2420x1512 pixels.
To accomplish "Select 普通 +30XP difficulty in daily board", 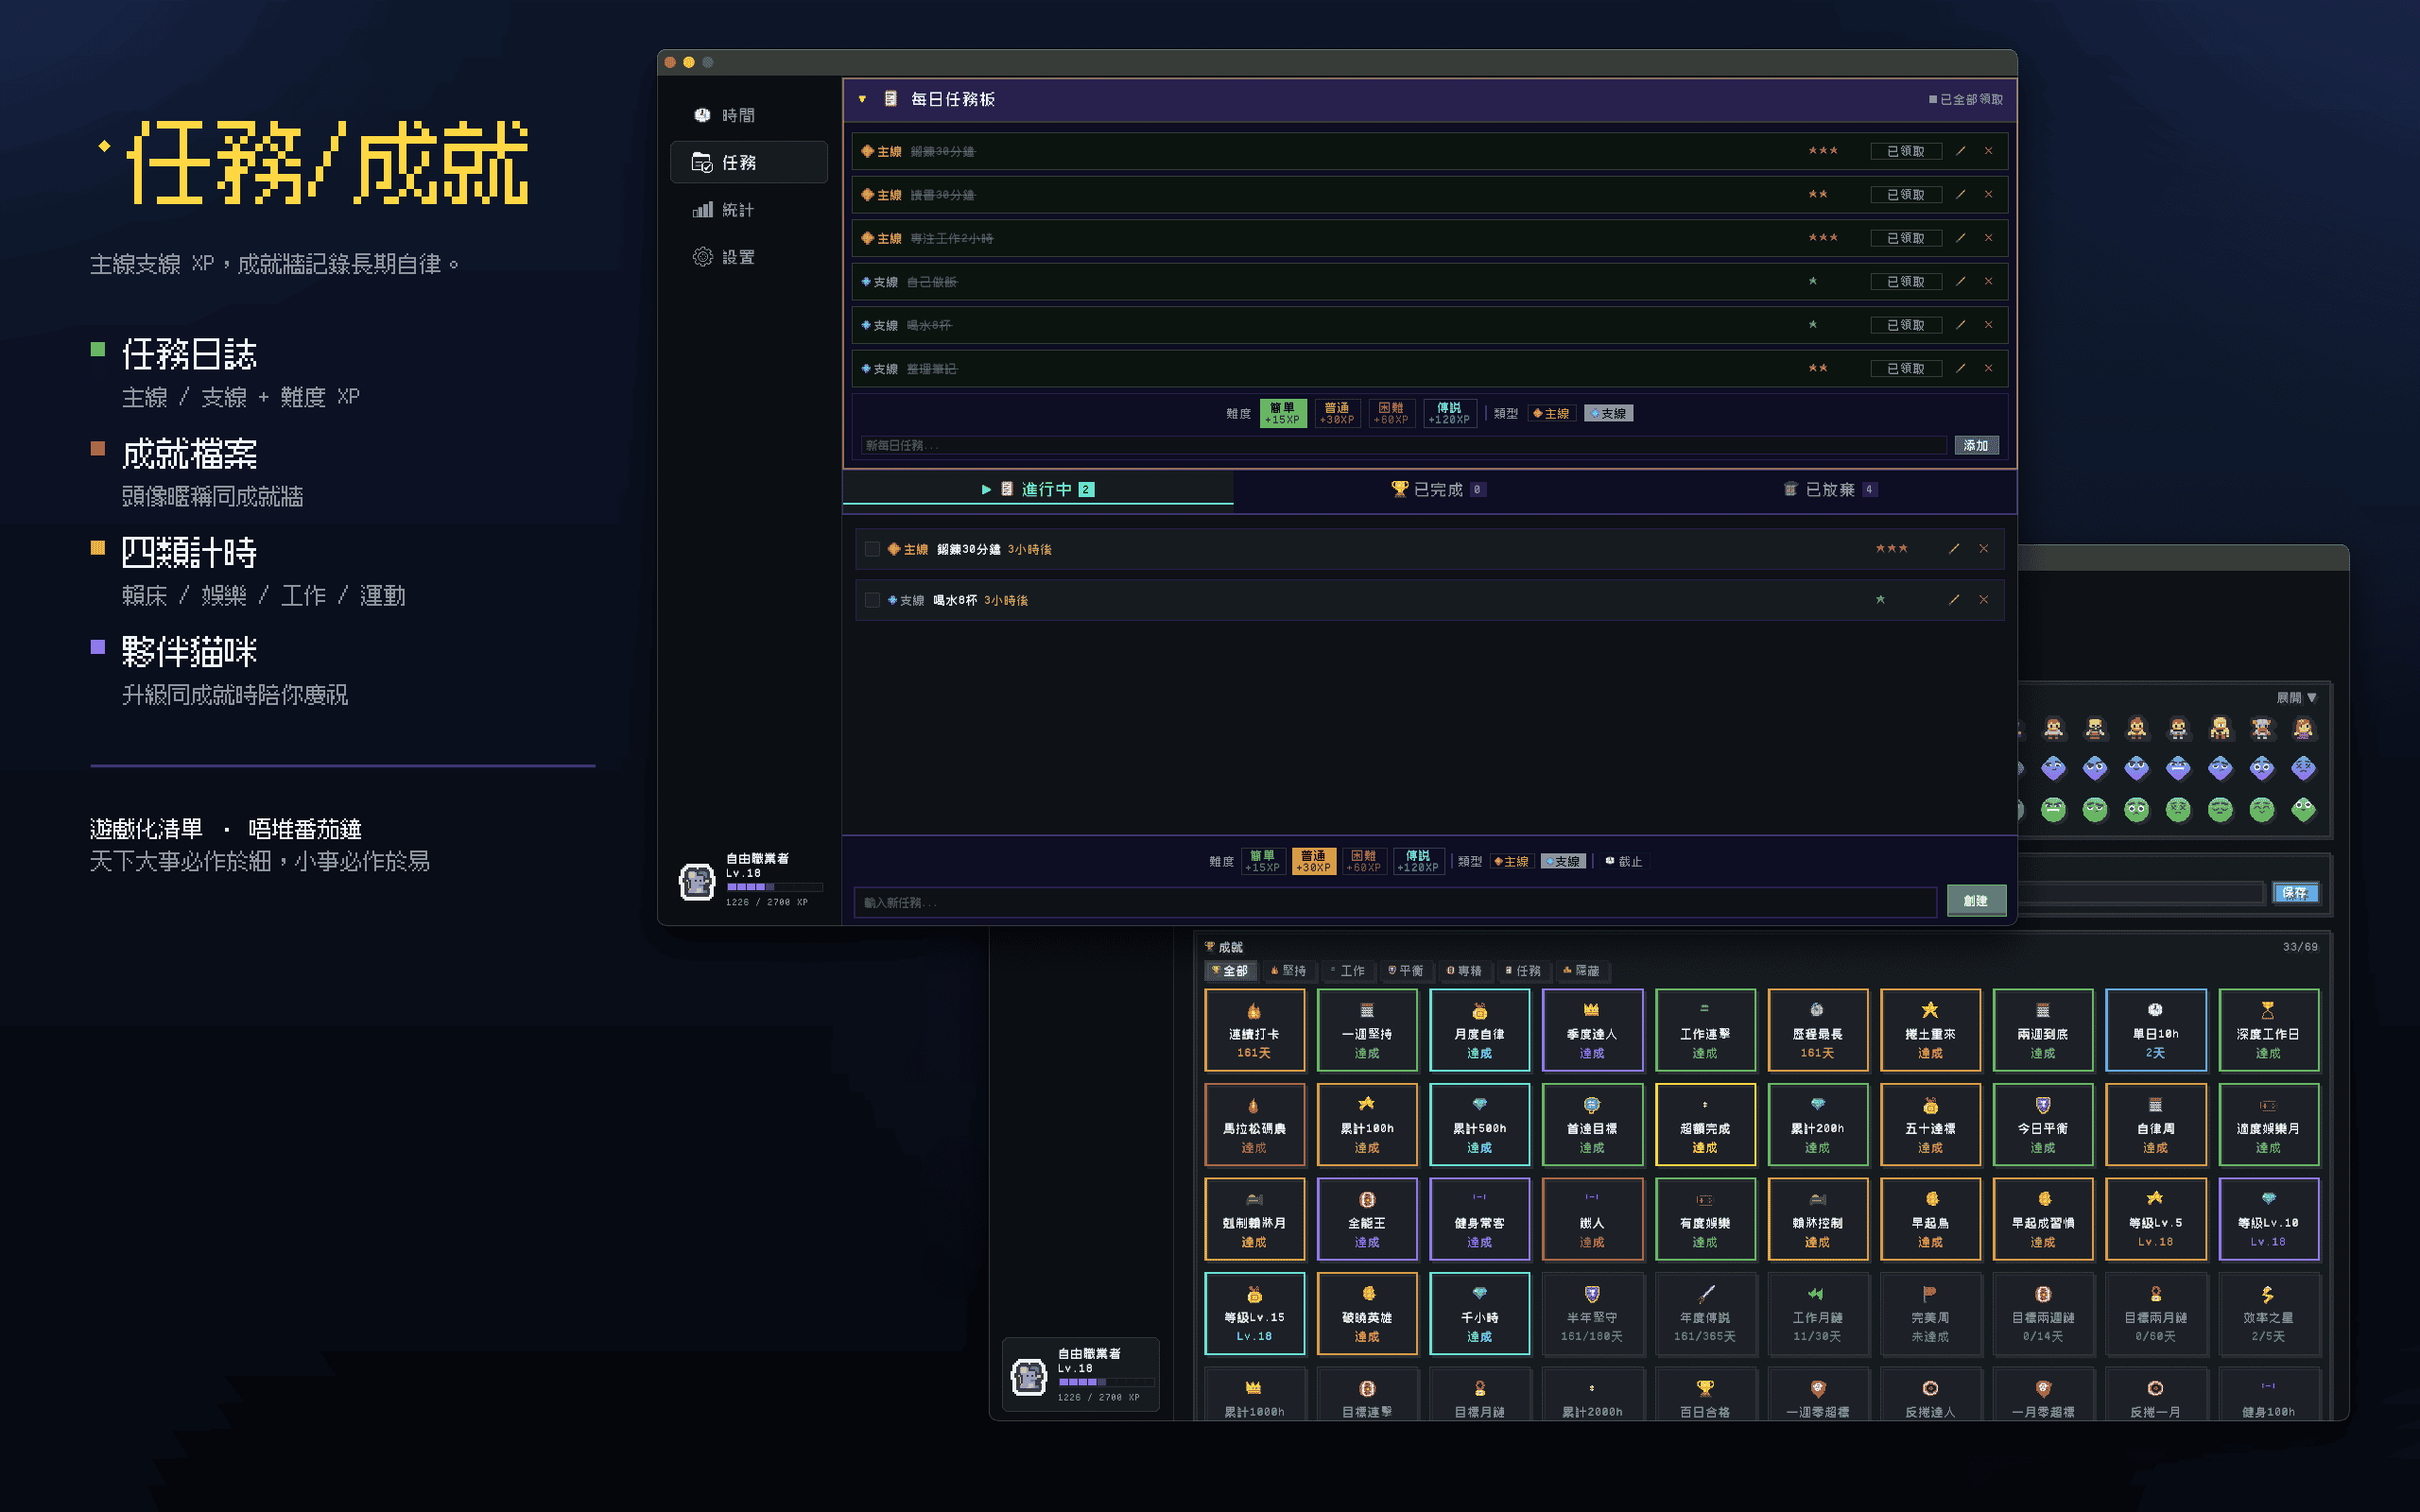I will point(1336,413).
